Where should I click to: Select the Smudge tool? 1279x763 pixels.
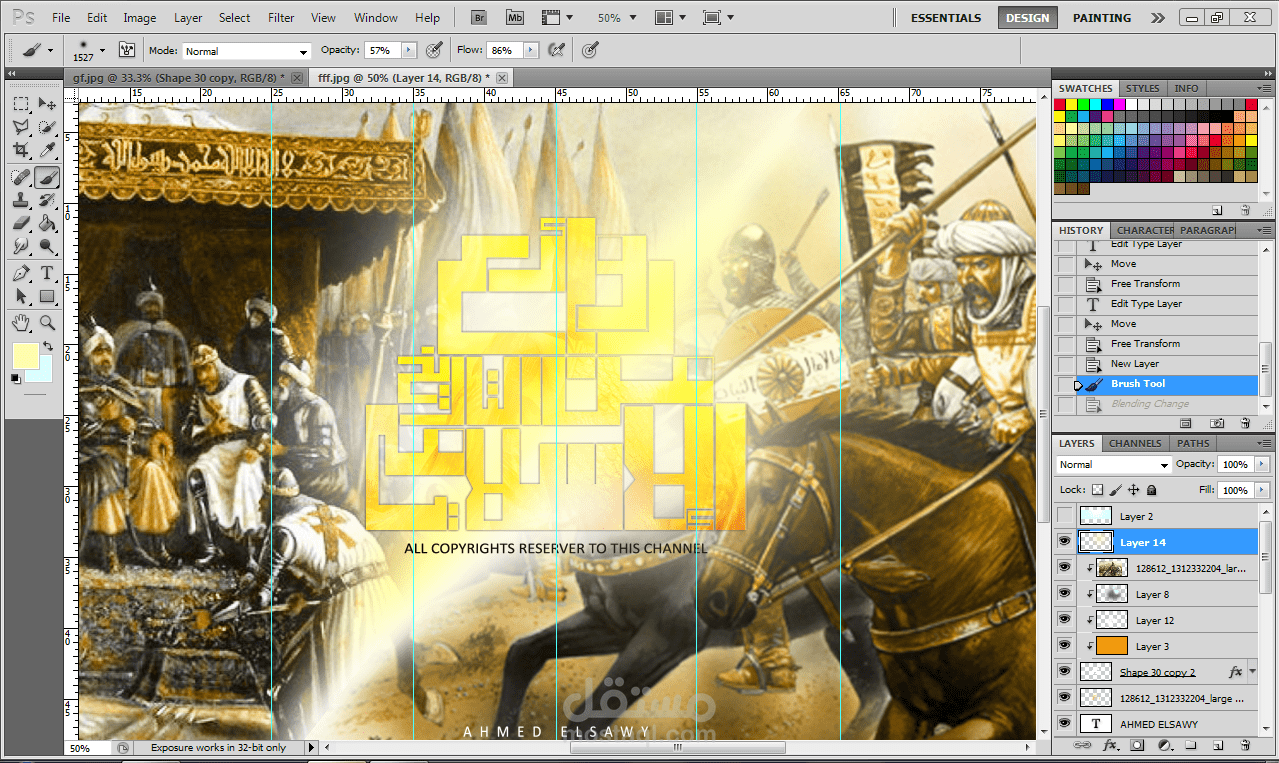click(21, 246)
